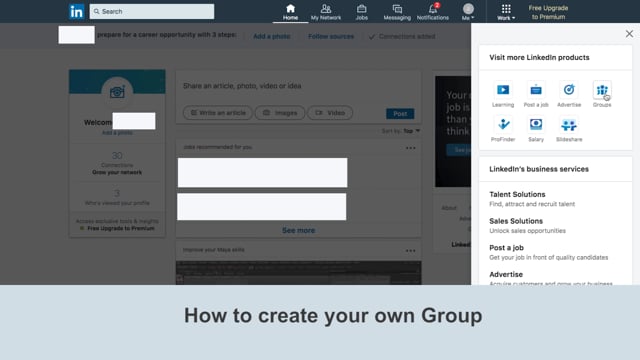Screen dimensions: 640x360
Task: Open the Sort by Top dropdown
Action: point(401,131)
